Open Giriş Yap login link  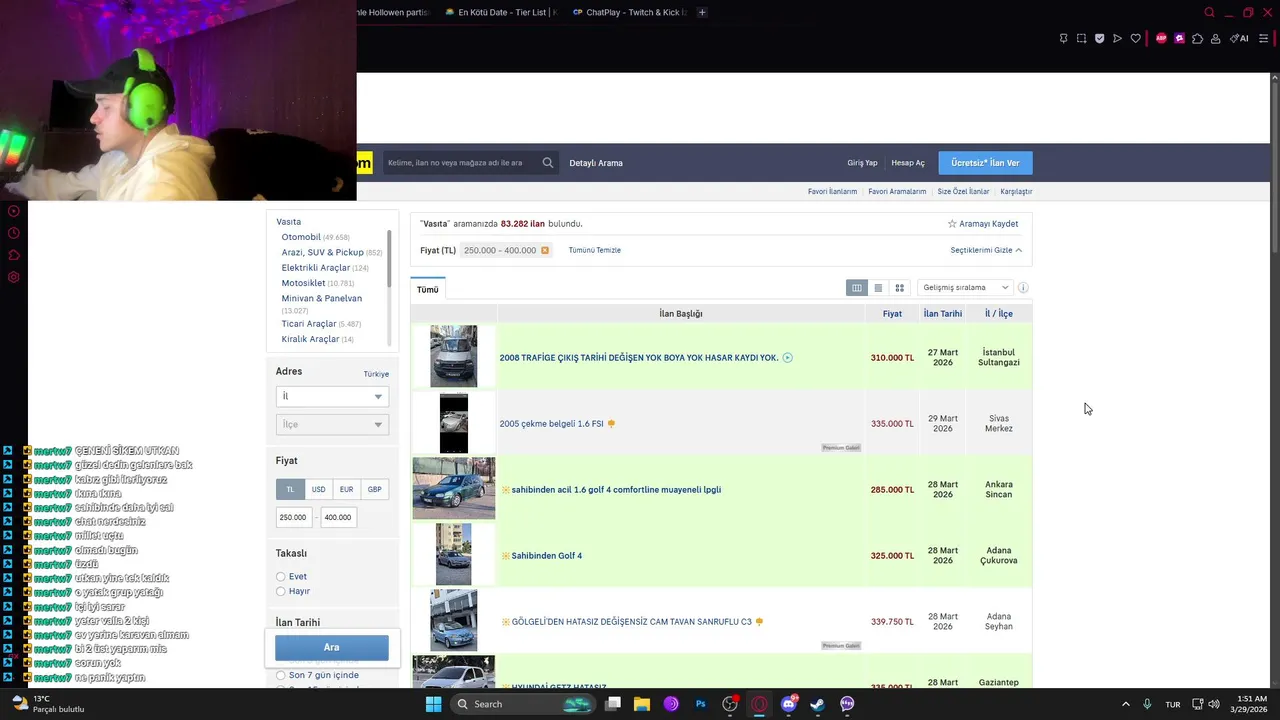(x=862, y=163)
